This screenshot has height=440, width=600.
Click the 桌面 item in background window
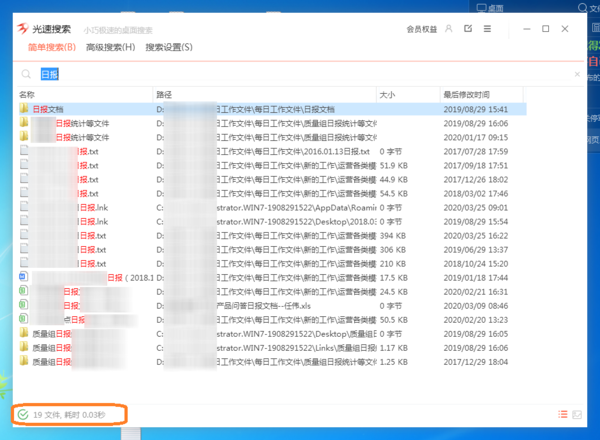[x=490, y=8]
